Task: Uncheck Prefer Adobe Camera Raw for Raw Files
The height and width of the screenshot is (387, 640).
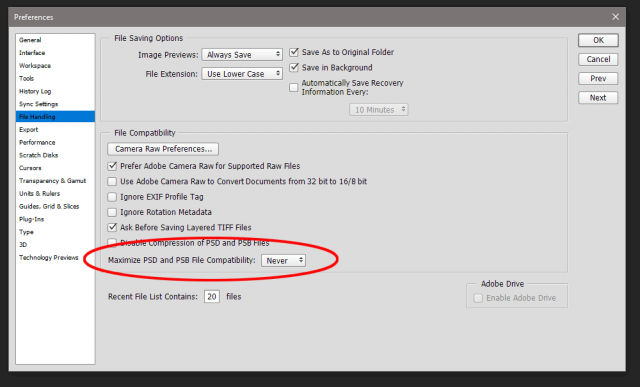Action: pos(112,166)
